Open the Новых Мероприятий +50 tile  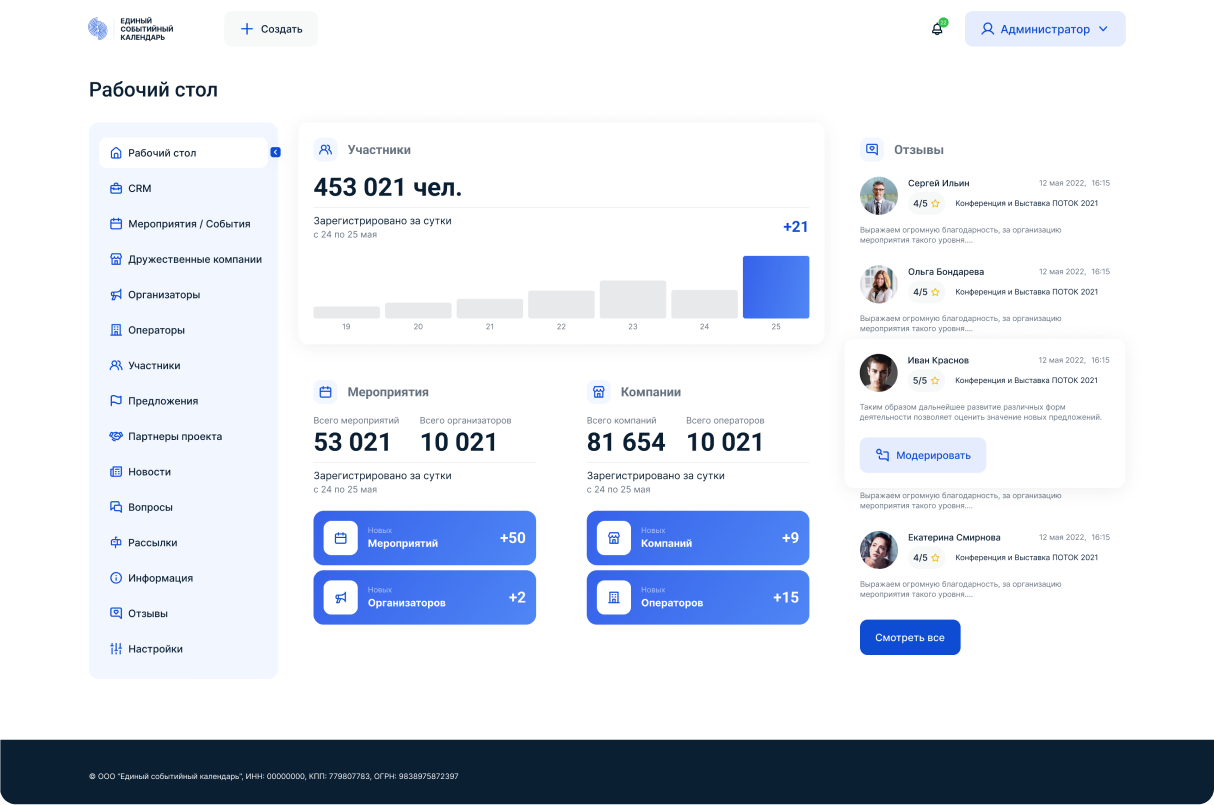click(424, 538)
